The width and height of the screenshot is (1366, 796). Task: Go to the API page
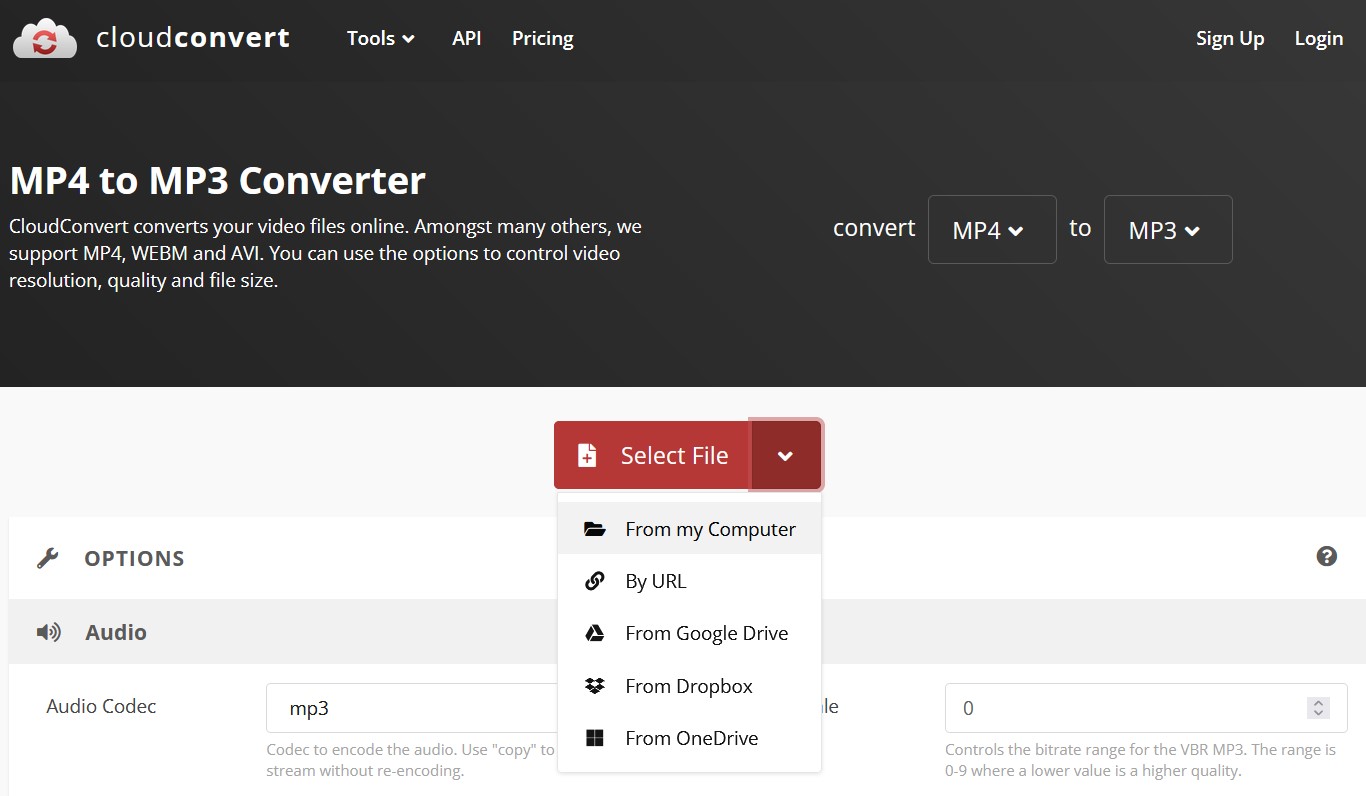[x=467, y=38]
